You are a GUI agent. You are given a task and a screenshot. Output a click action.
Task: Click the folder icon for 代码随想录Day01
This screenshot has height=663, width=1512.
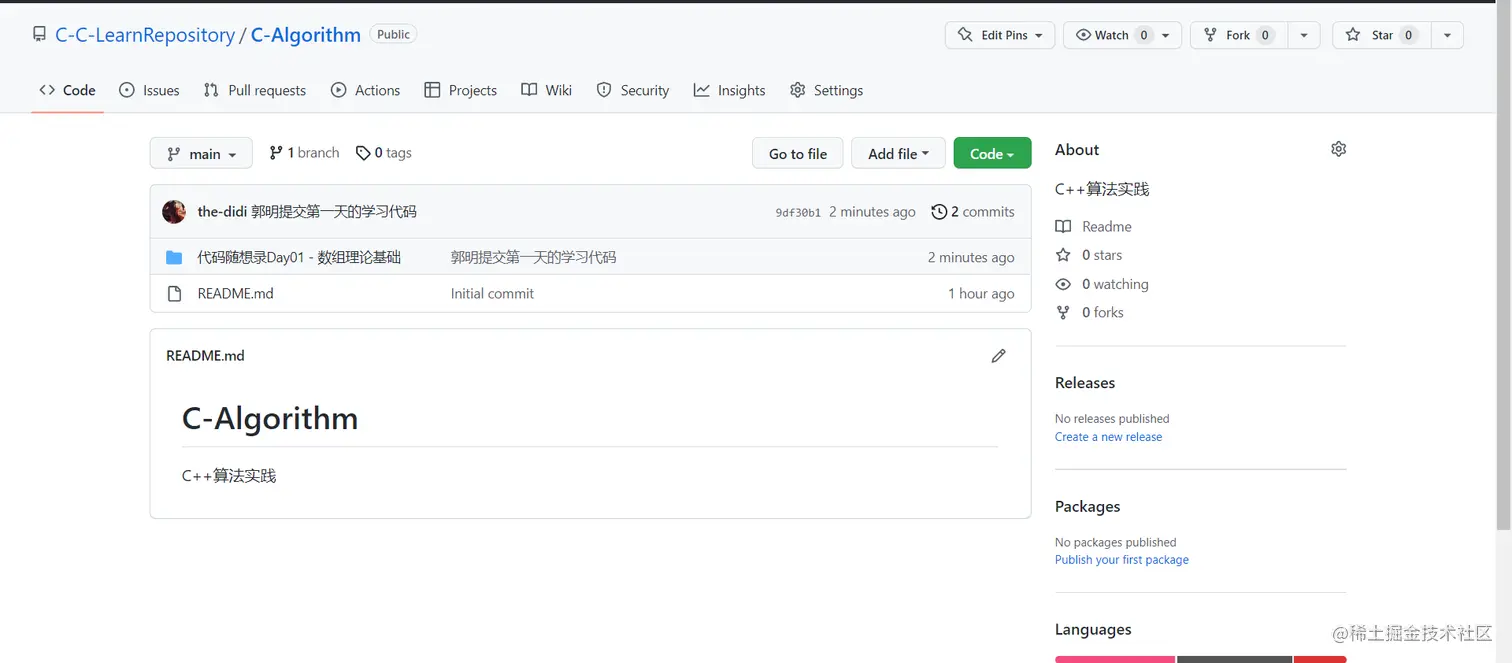(174, 258)
